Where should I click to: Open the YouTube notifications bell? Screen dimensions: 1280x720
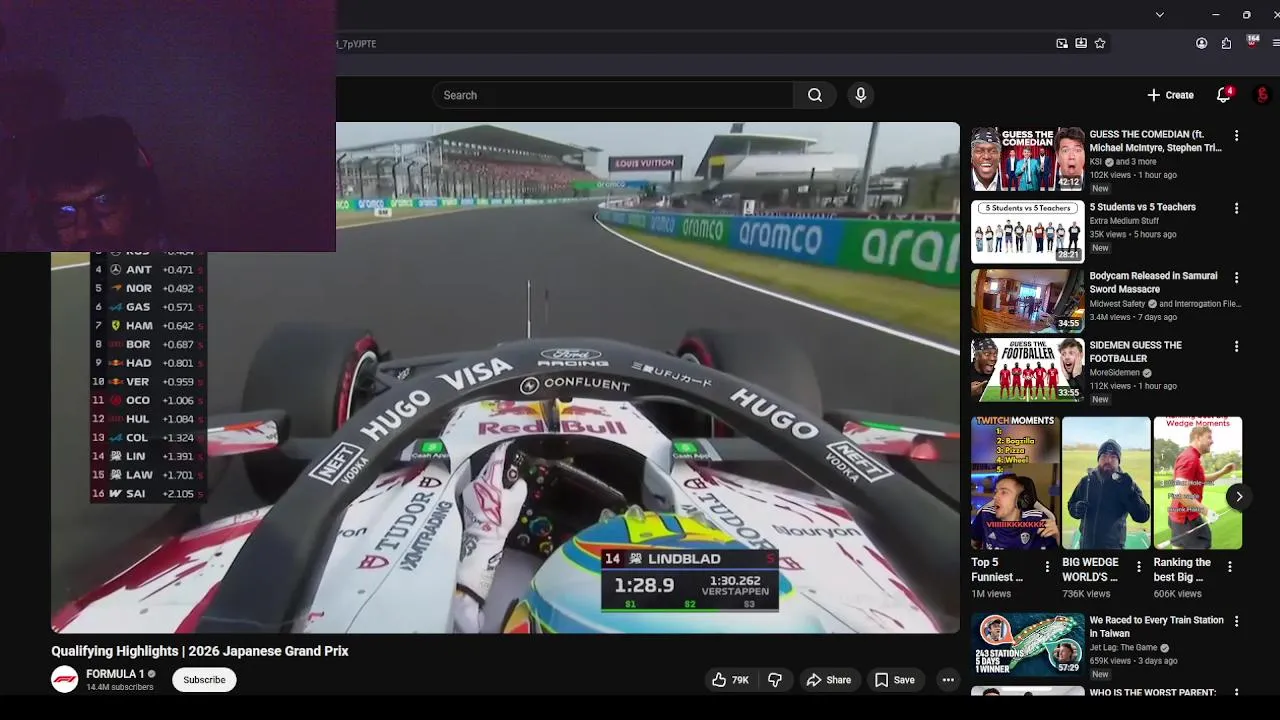pos(1223,95)
